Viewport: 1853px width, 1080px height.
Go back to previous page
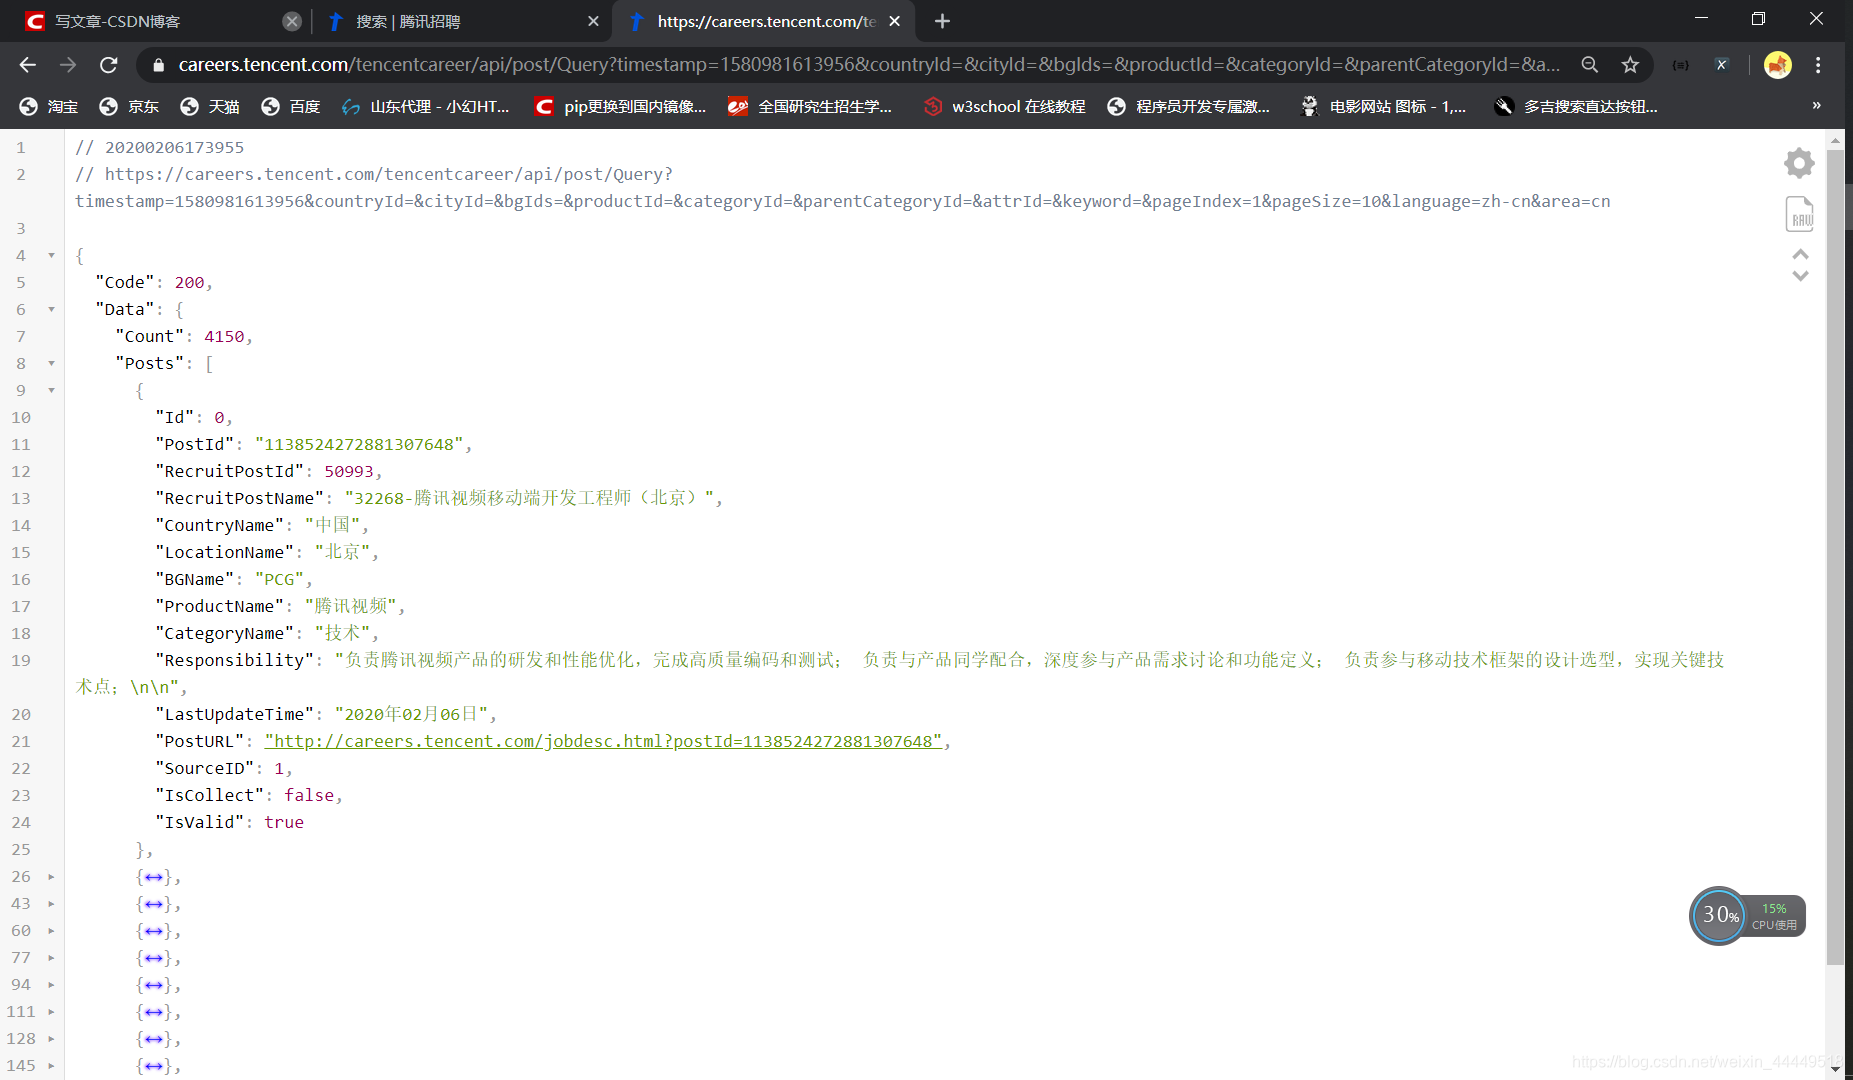[28, 65]
